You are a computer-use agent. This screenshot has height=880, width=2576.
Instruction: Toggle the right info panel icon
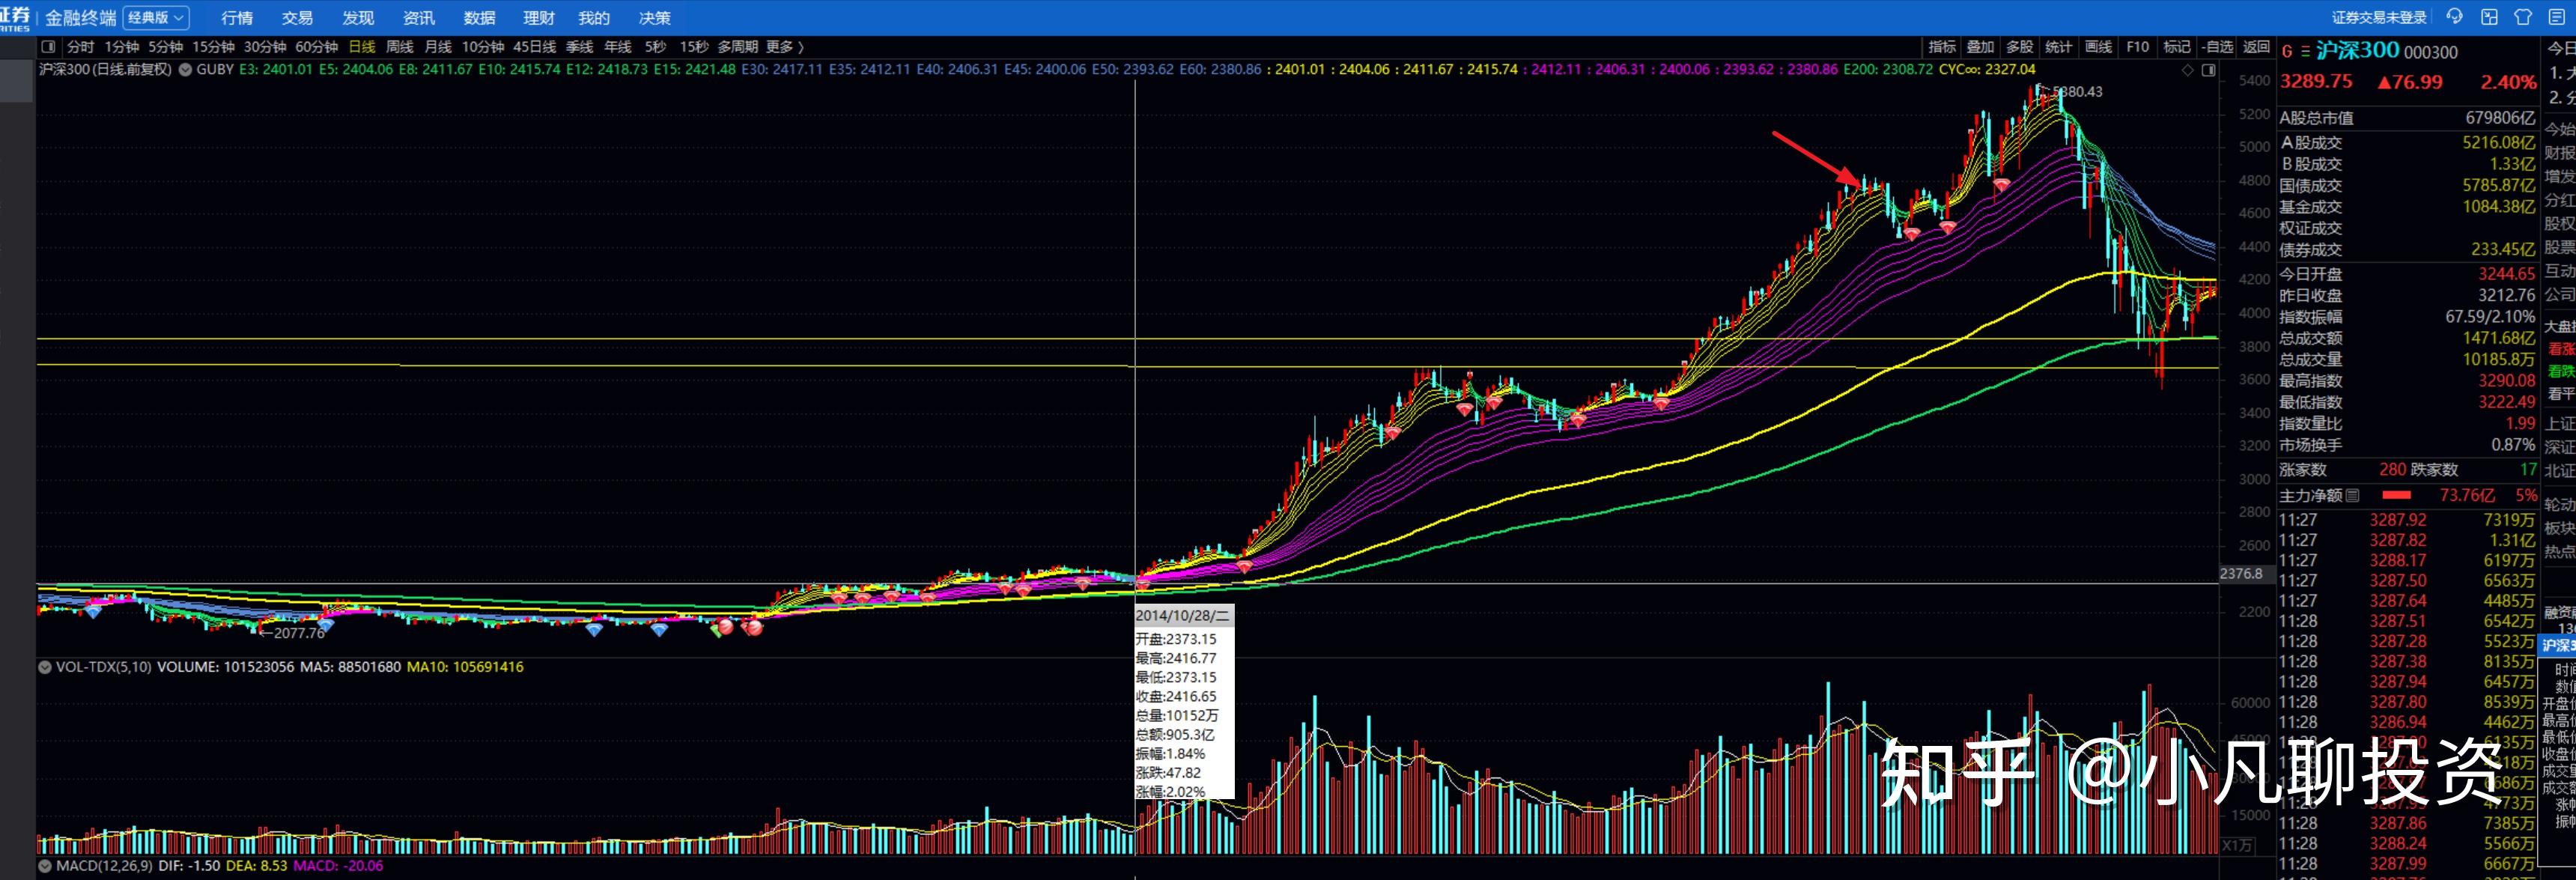[x=2209, y=70]
